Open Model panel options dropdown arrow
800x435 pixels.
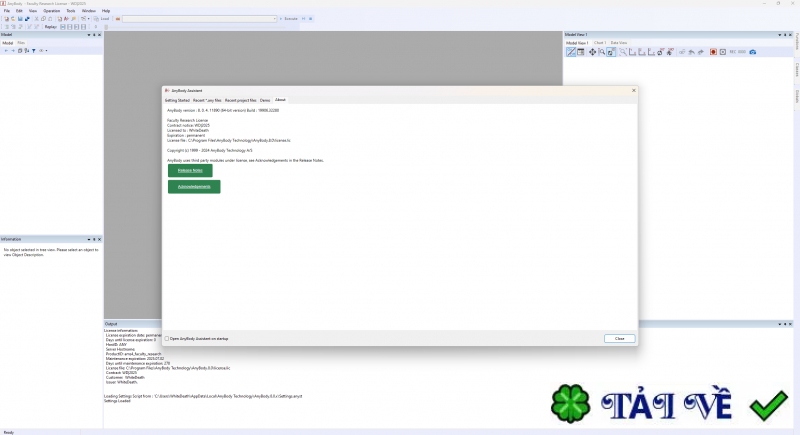89,35
